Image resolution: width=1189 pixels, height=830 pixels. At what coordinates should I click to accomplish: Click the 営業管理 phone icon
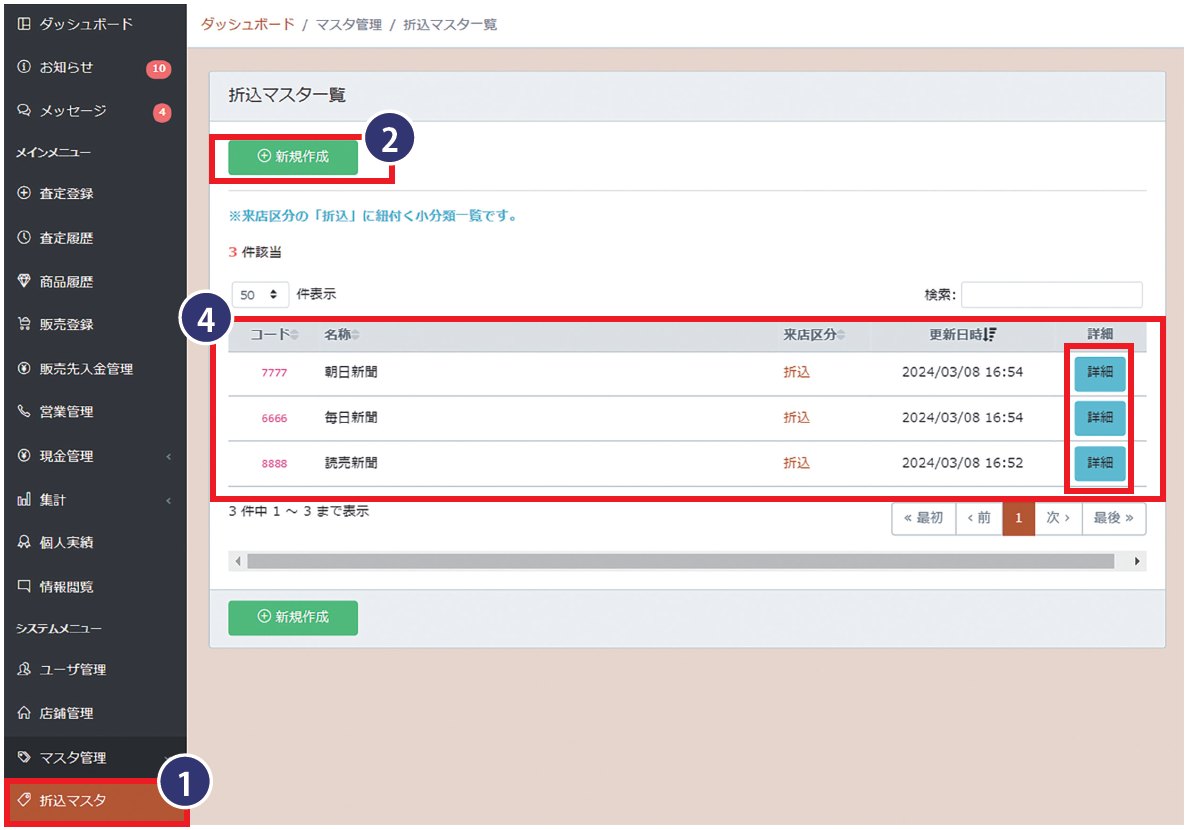(24, 412)
